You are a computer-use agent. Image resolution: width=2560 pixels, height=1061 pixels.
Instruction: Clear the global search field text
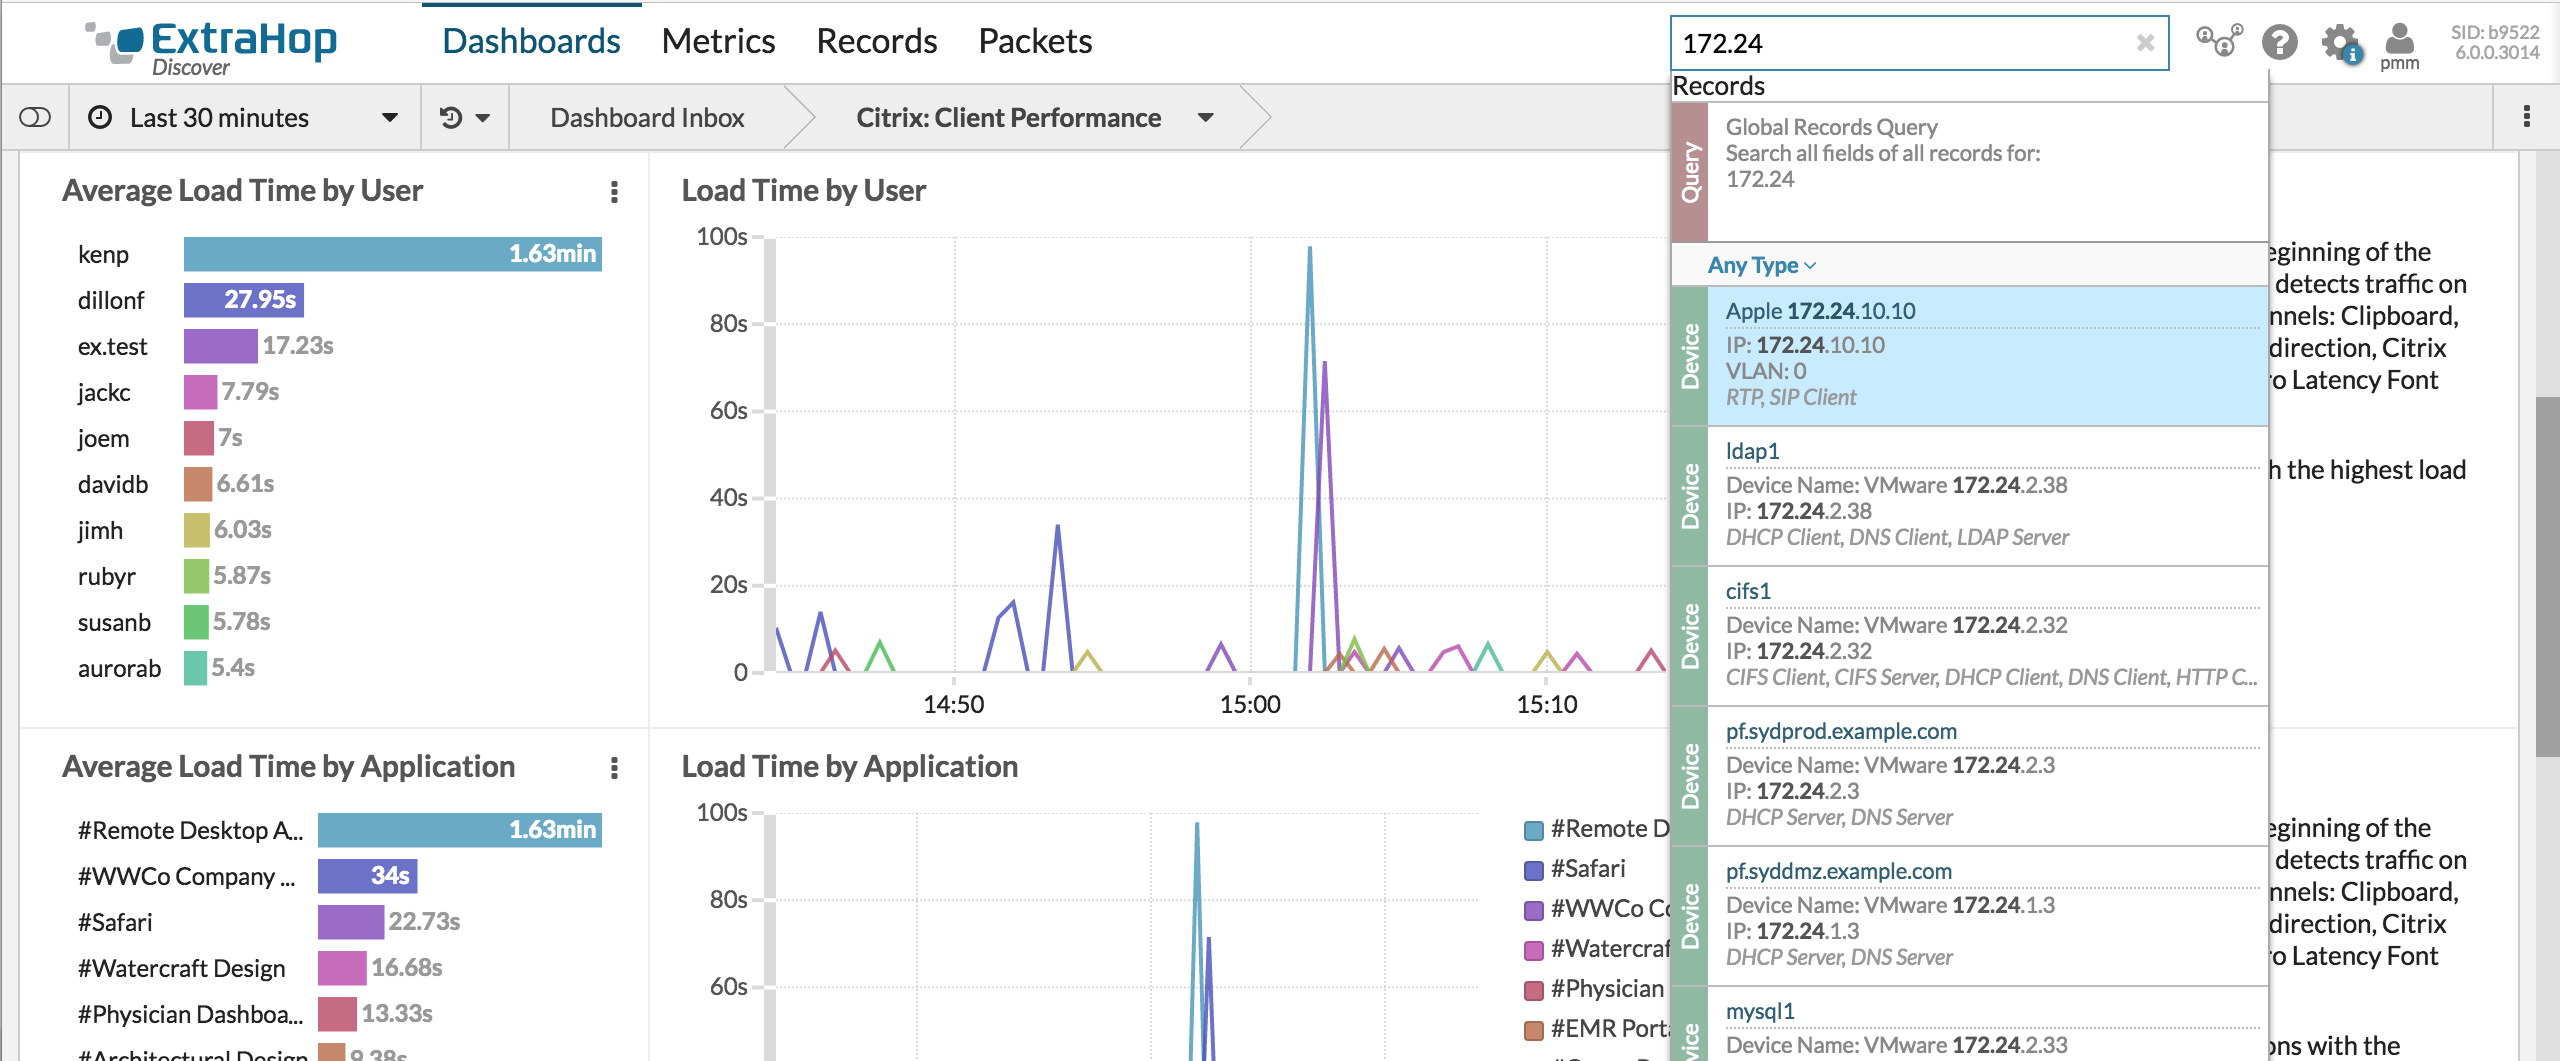2145,43
